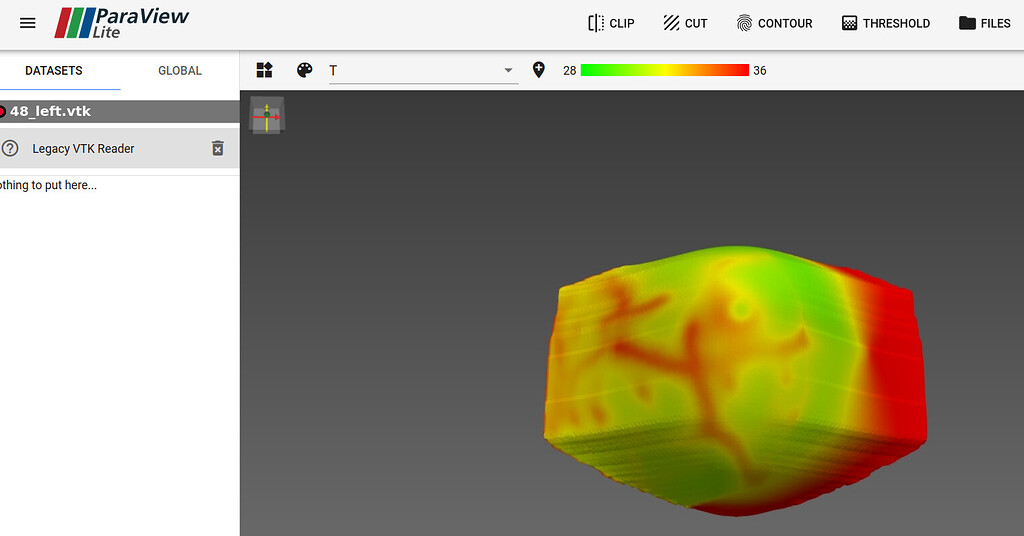Switch to the Datasets tab

pos(54,71)
